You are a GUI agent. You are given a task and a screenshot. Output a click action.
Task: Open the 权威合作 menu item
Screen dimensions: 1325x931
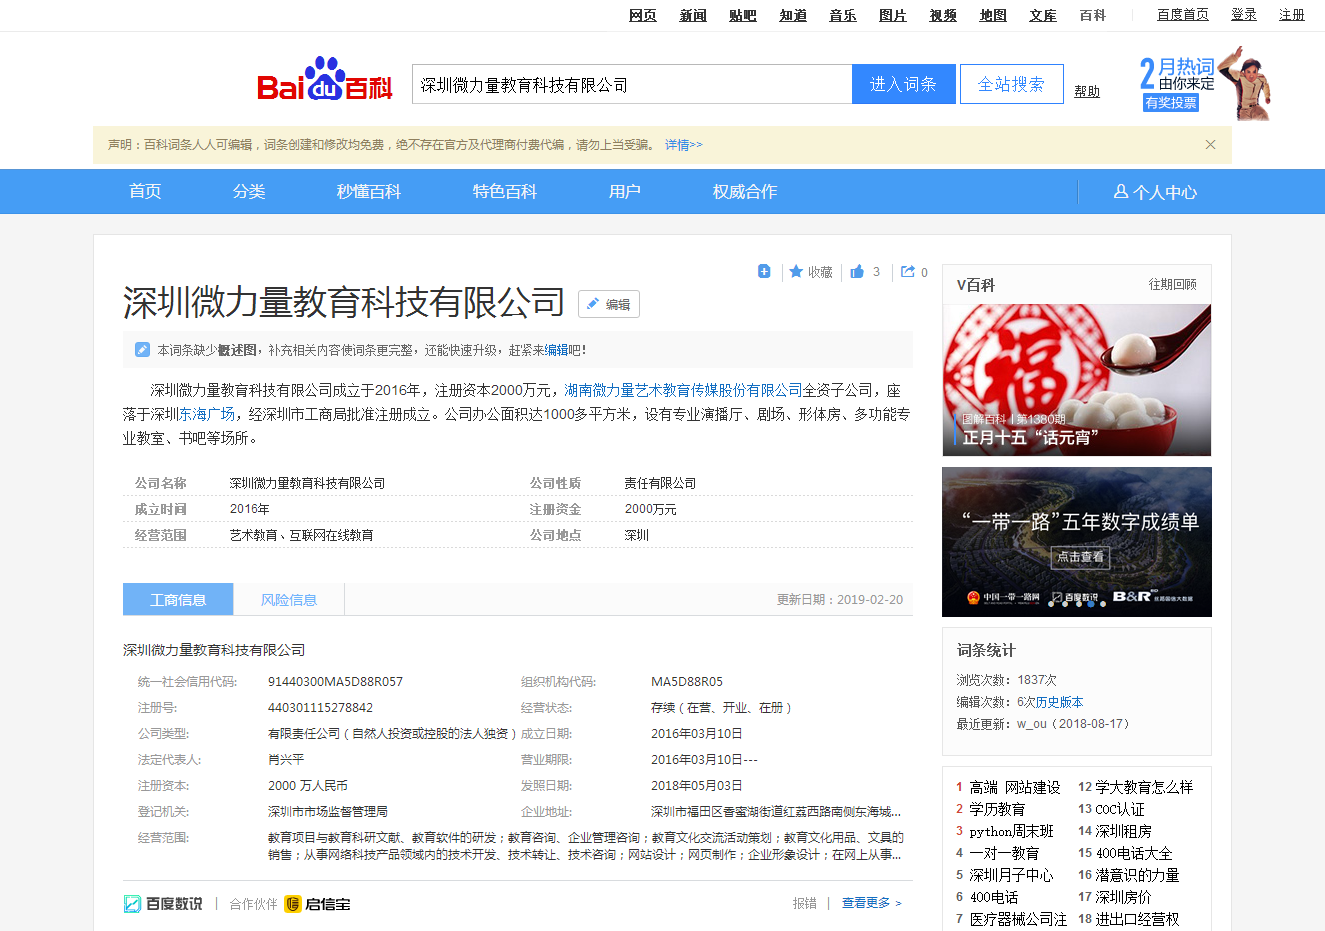click(745, 191)
